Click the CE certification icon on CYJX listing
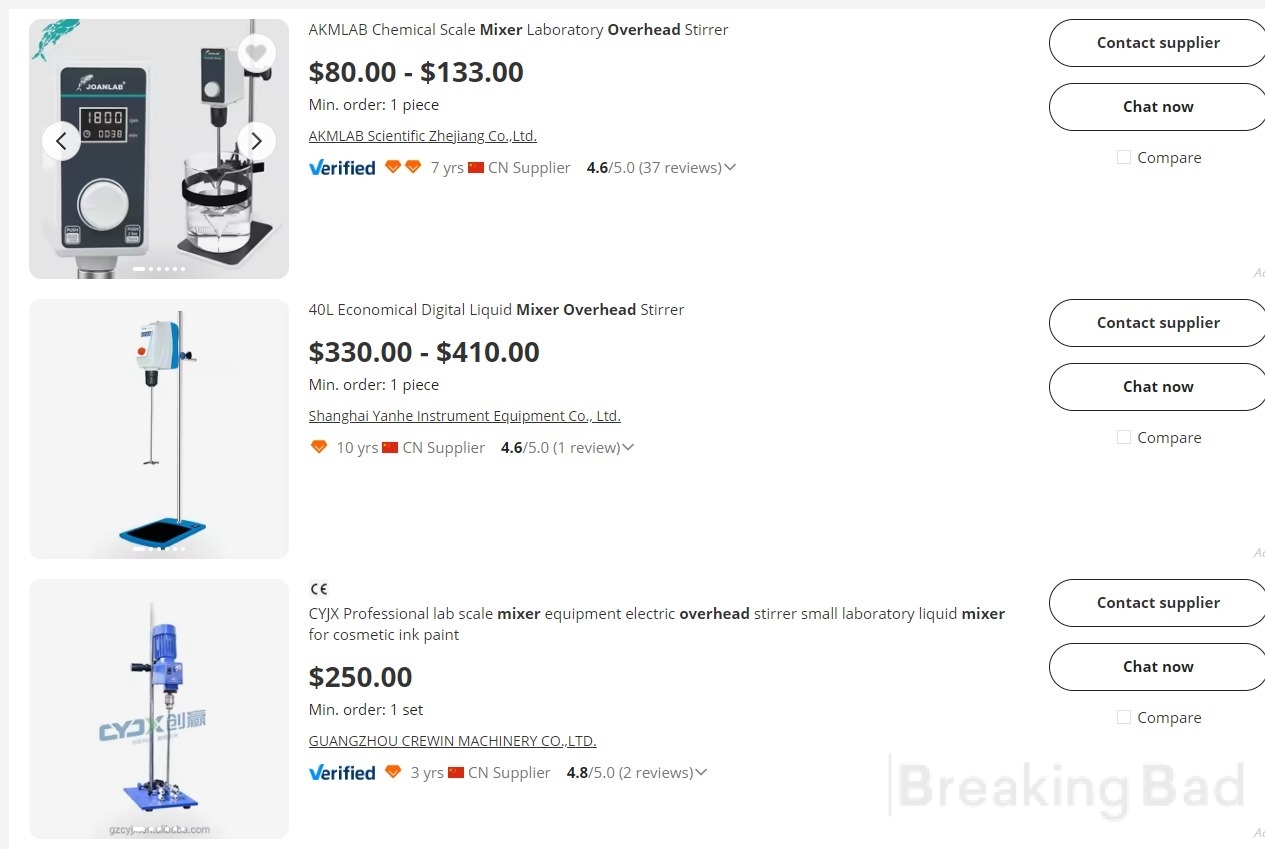The height and width of the screenshot is (849, 1265). click(319, 589)
